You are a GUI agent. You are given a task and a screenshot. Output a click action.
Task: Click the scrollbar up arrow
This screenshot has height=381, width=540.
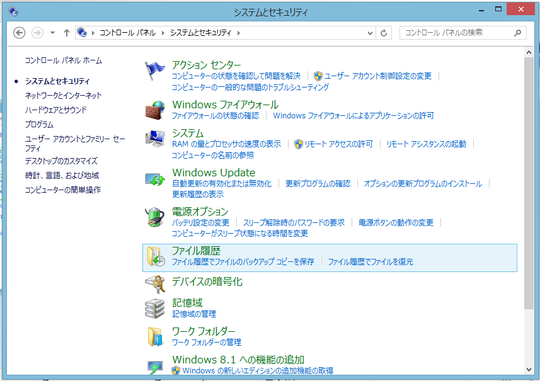529,53
